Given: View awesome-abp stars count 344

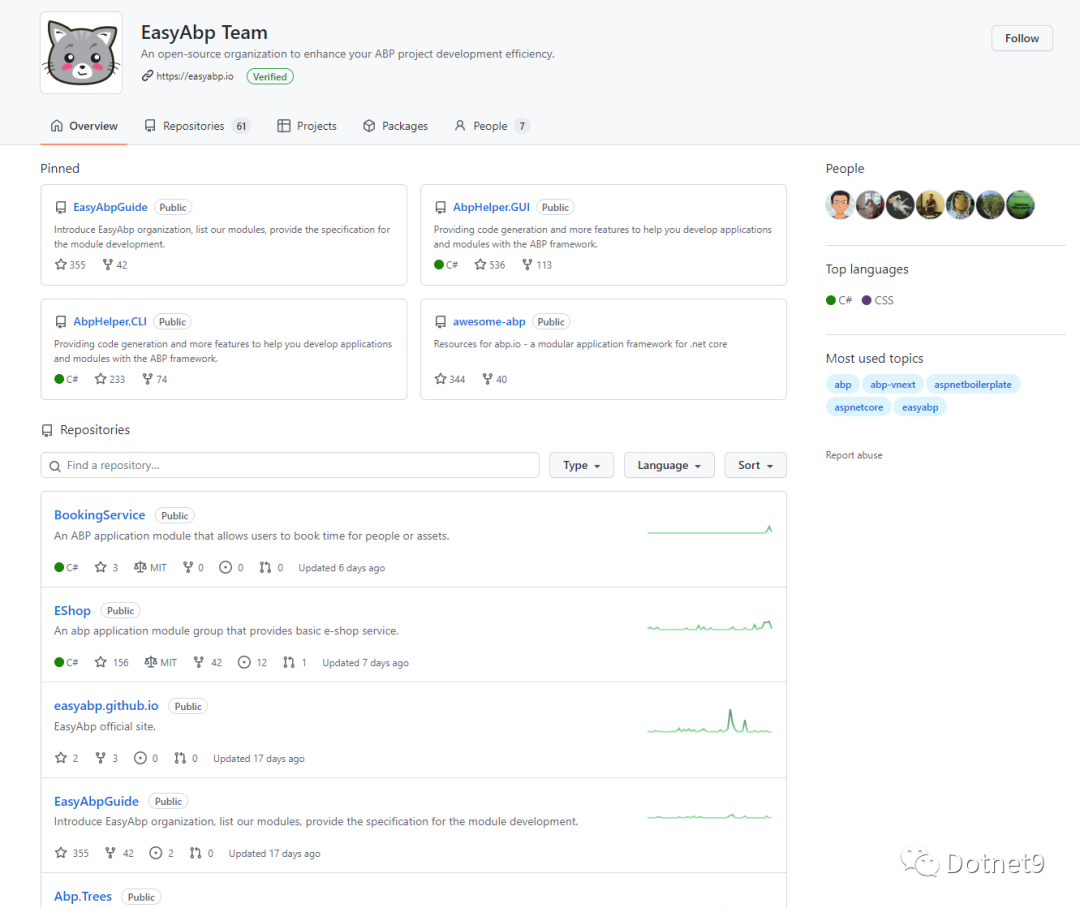Looking at the screenshot, I should pos(450,379).
